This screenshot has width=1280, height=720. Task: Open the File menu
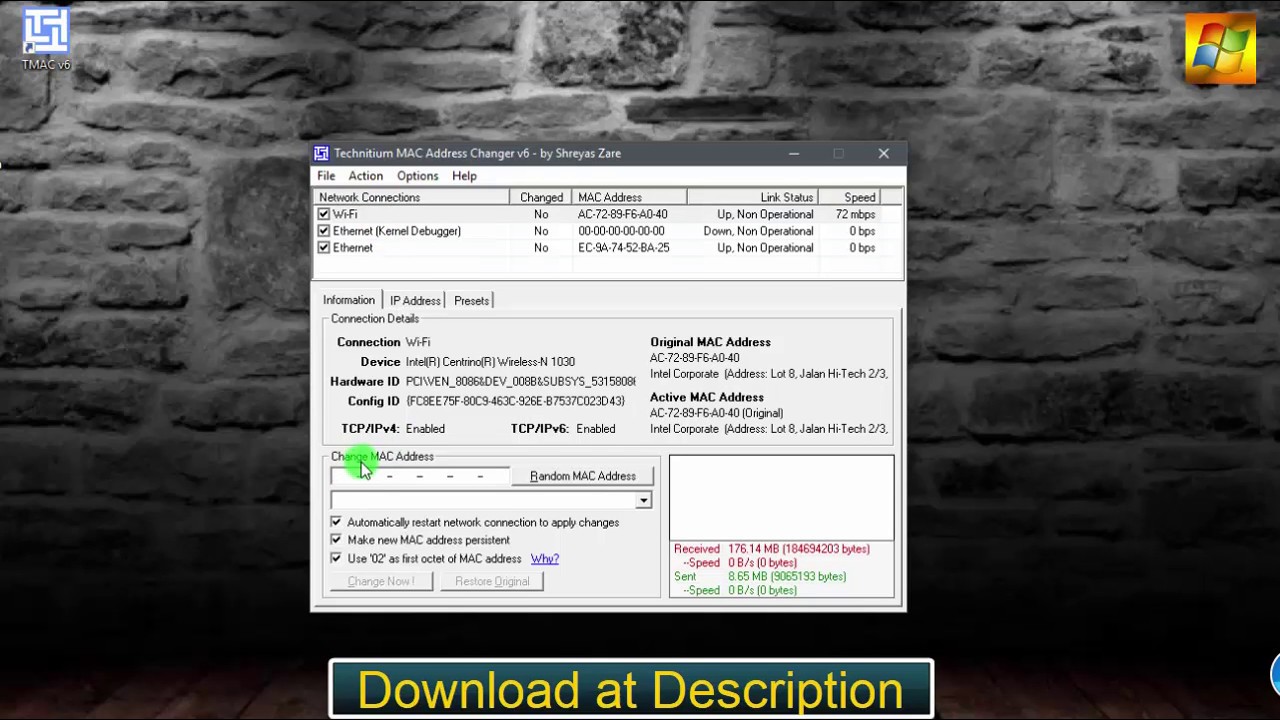click(326, 176)
